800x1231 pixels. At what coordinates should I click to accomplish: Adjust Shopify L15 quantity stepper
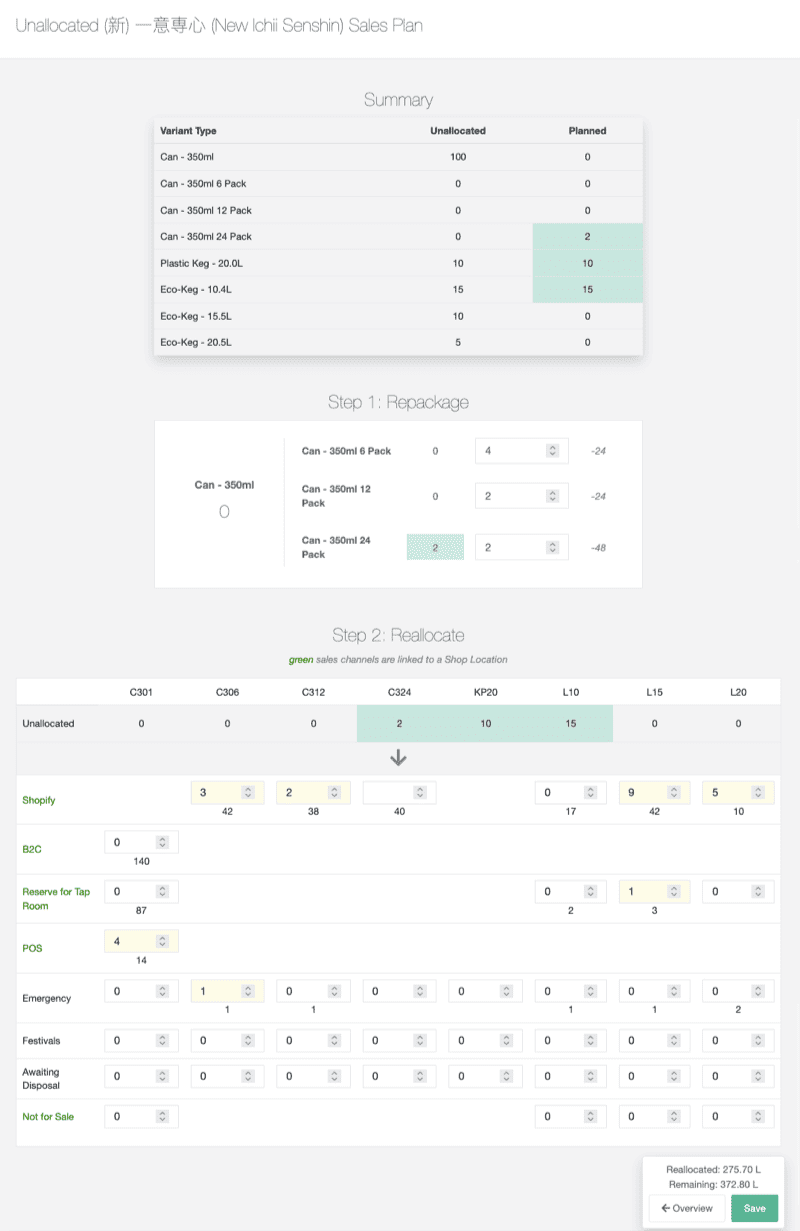click(676, 793)
